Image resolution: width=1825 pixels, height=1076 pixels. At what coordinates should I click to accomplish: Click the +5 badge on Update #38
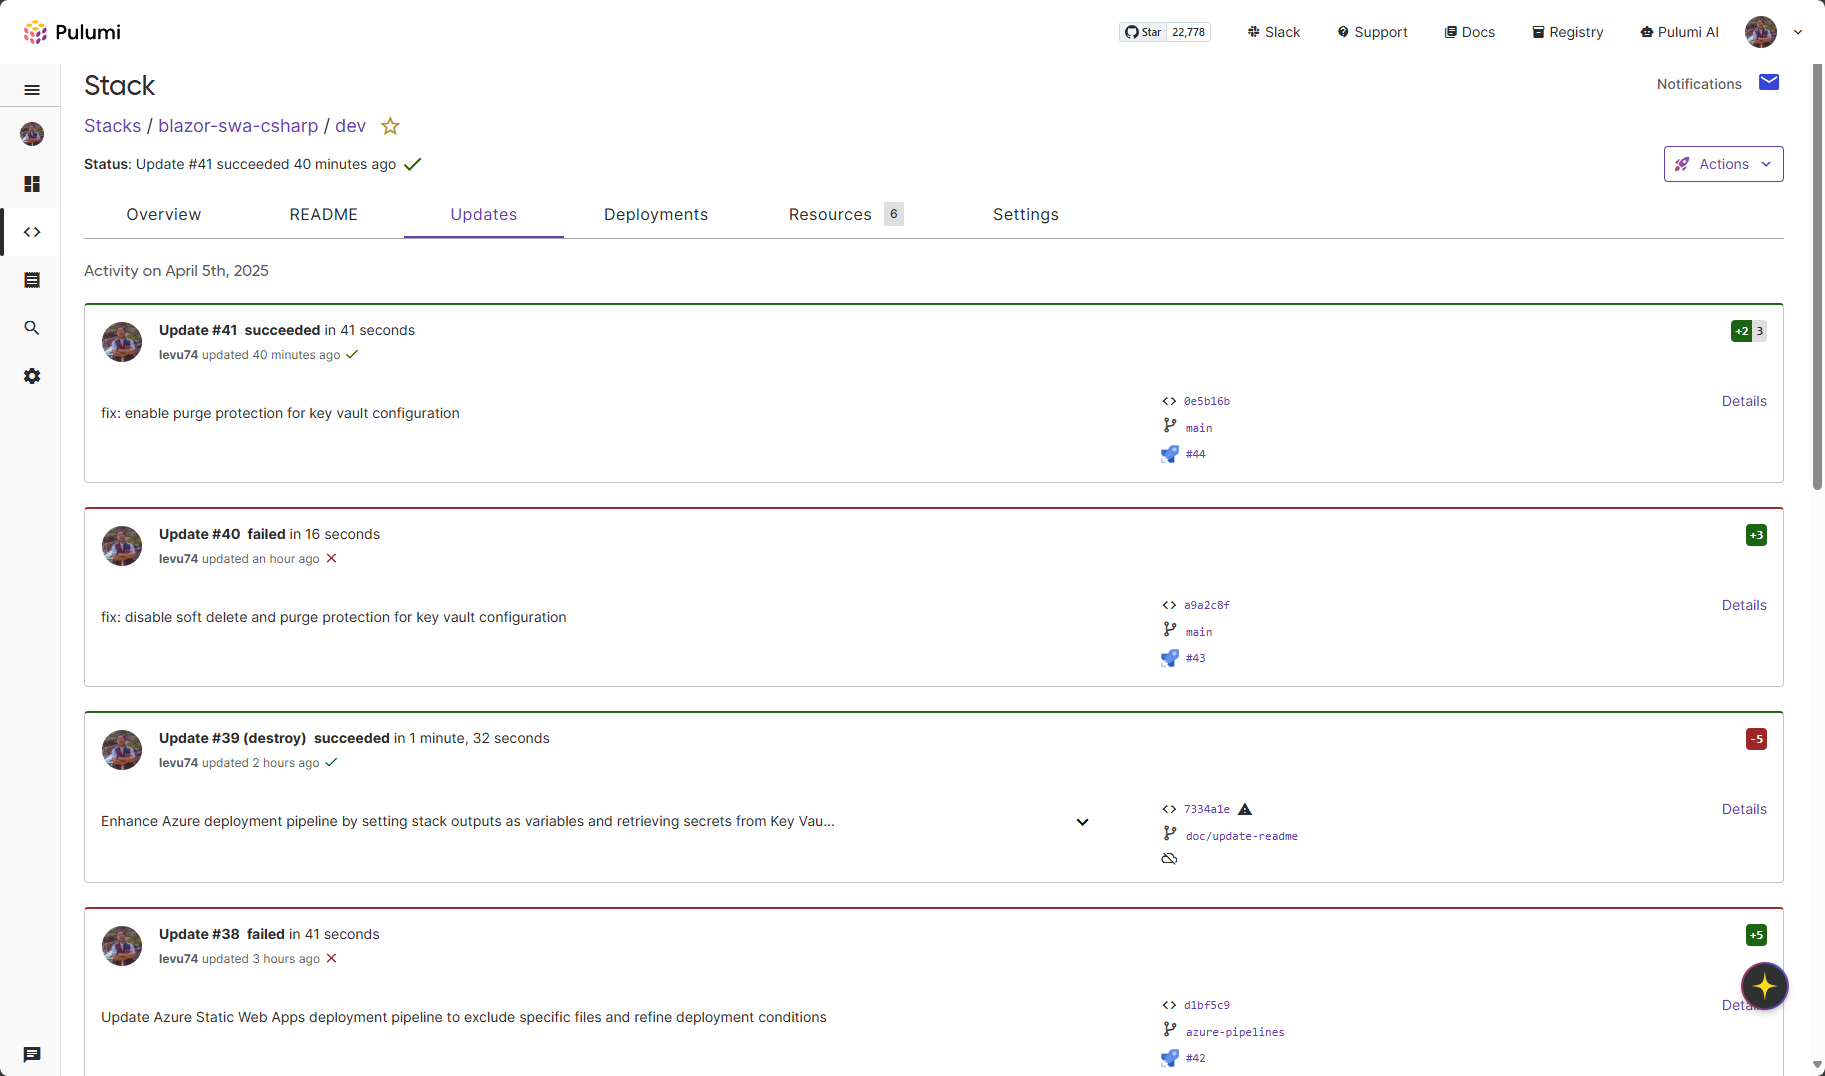coord(1756,935)
